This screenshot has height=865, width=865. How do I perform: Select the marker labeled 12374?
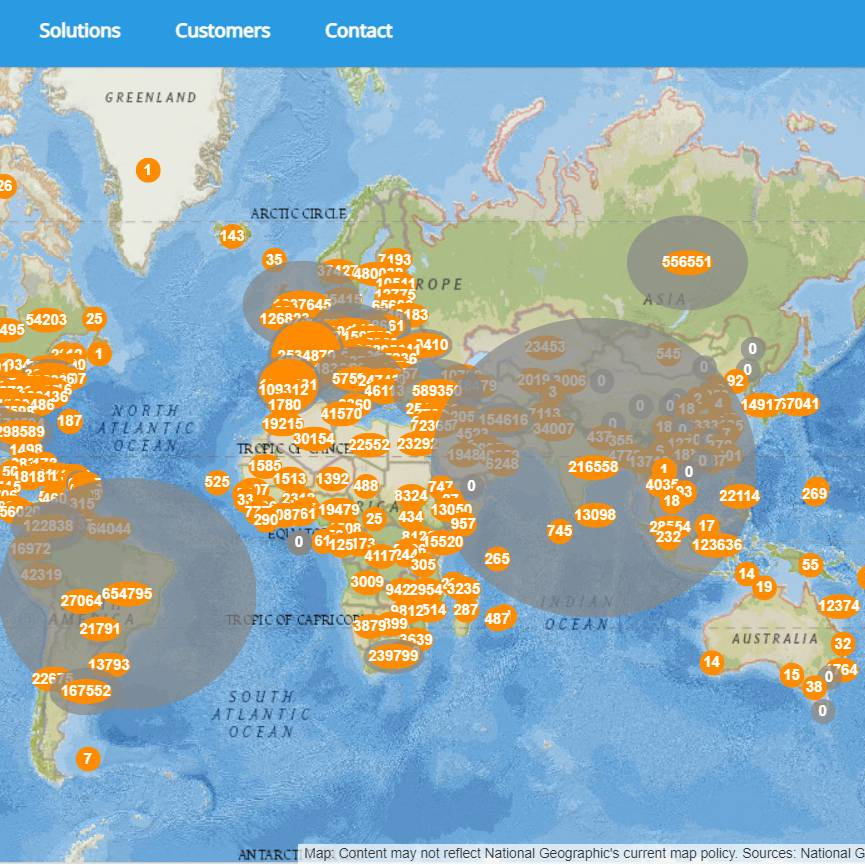840,606
